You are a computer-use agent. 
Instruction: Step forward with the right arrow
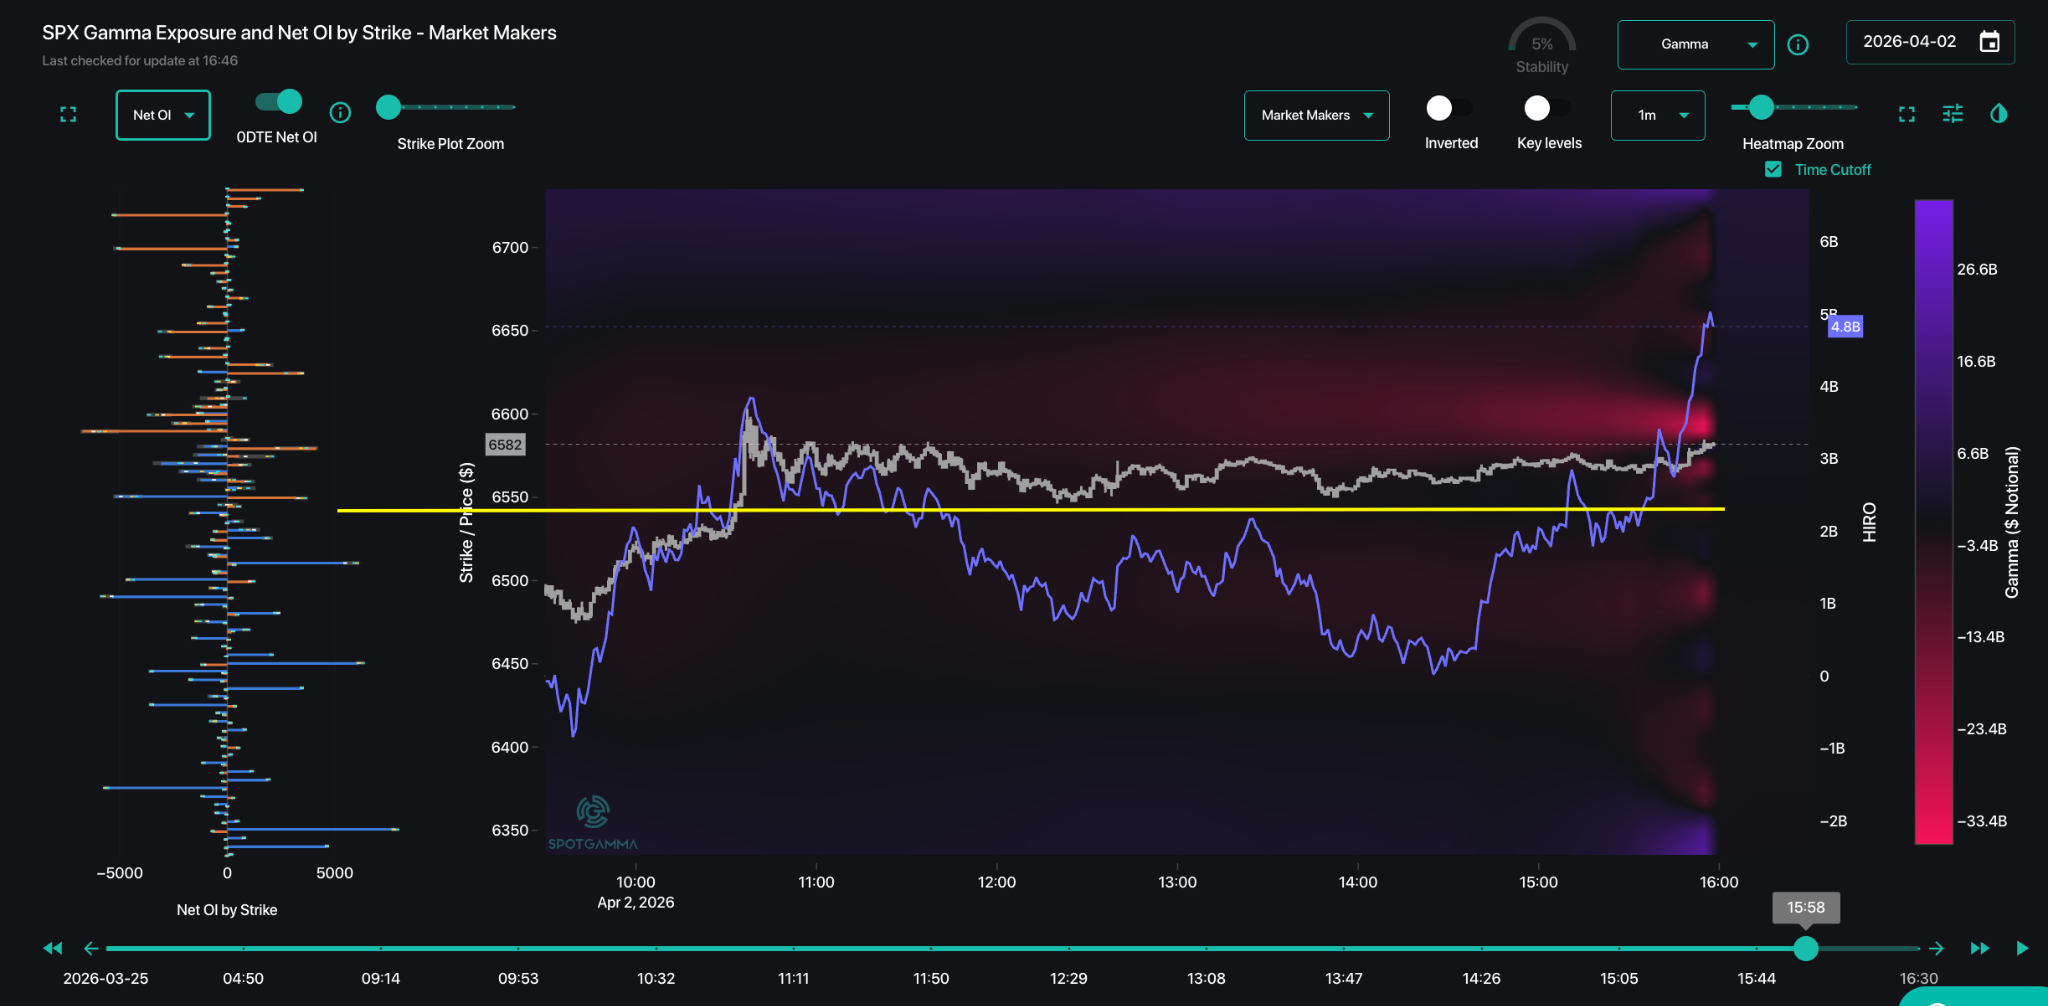1937,948
